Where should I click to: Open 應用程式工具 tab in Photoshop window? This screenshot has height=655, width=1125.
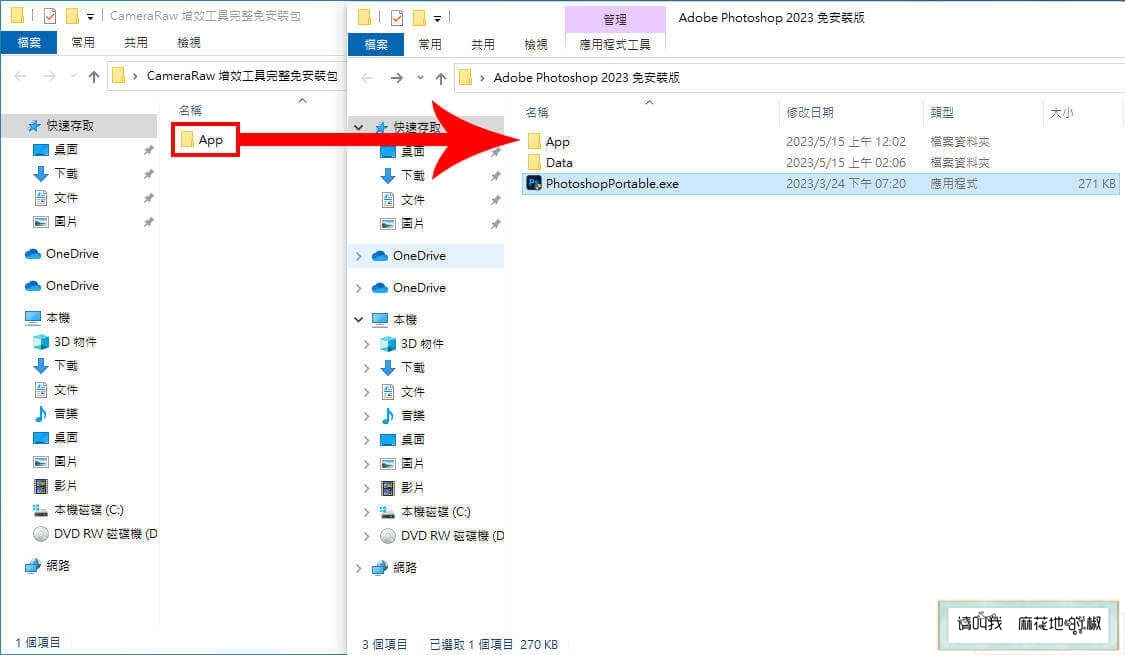[615, 44]
